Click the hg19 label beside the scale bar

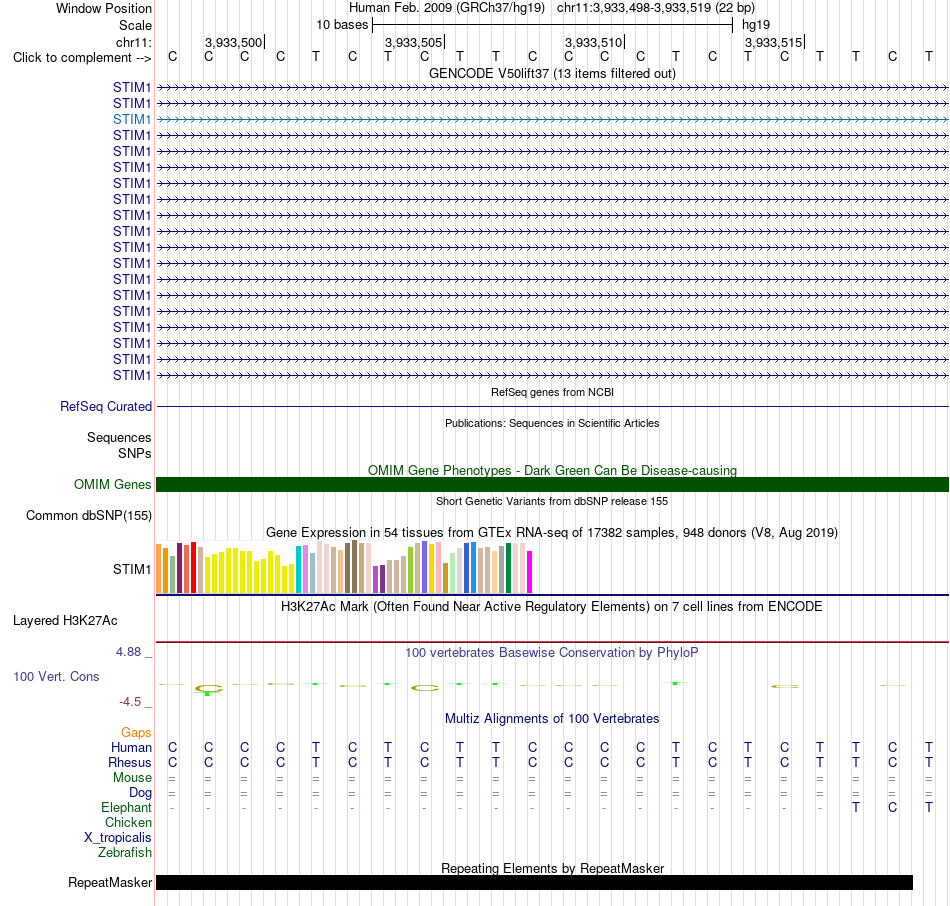pos(756,25)
